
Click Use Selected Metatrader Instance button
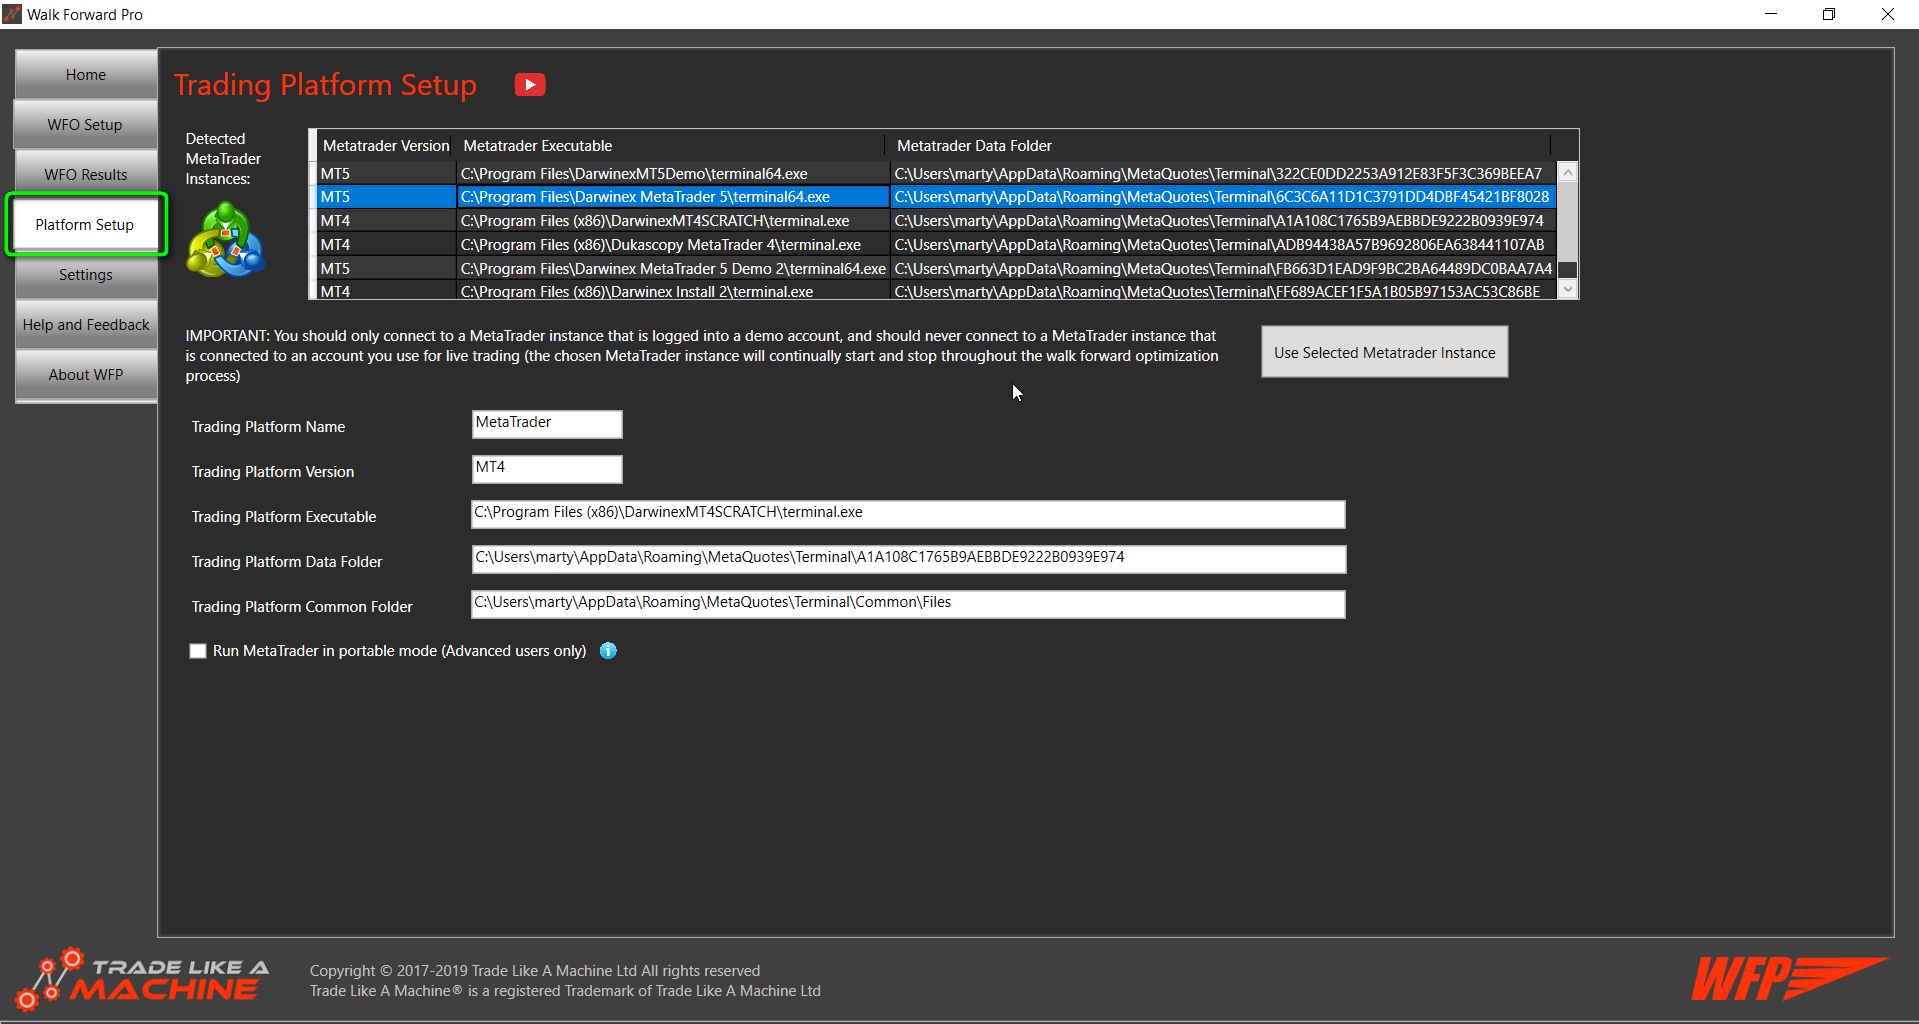point(1384,352)
